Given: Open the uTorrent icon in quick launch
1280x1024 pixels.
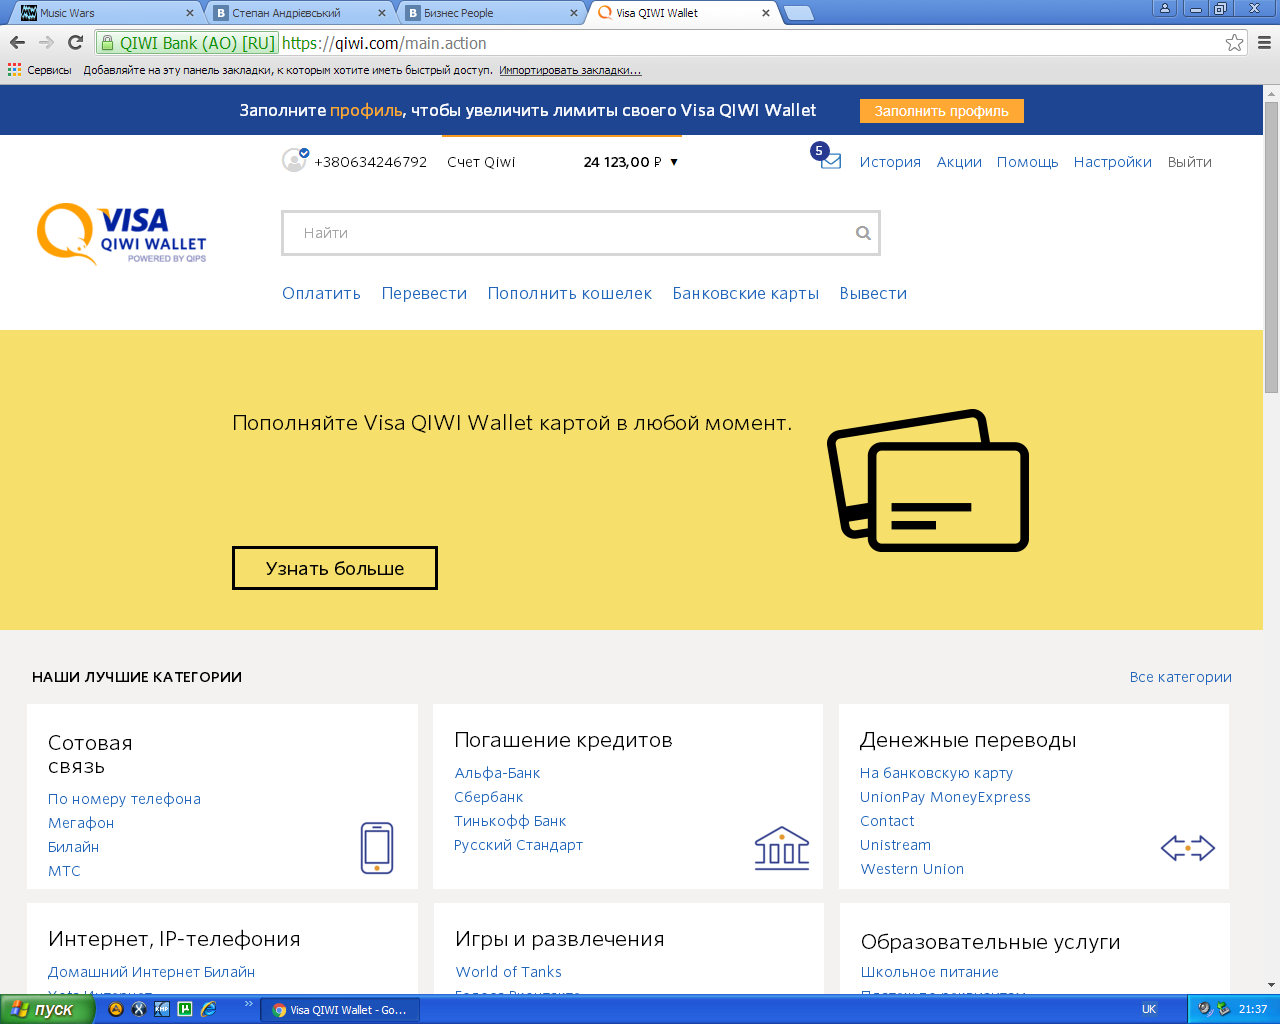Looking at the screenshot, I should (x=185, y=1009).
